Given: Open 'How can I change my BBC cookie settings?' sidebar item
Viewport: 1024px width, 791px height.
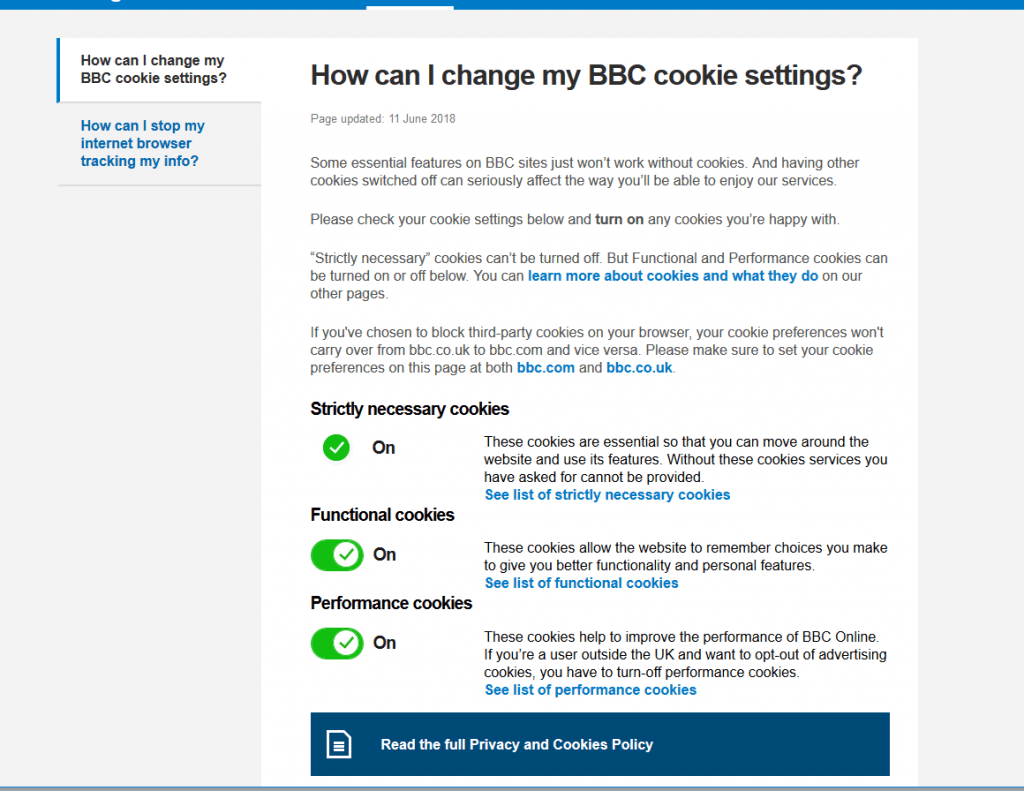Looking at the screenshot, I should tap(153, 69).
